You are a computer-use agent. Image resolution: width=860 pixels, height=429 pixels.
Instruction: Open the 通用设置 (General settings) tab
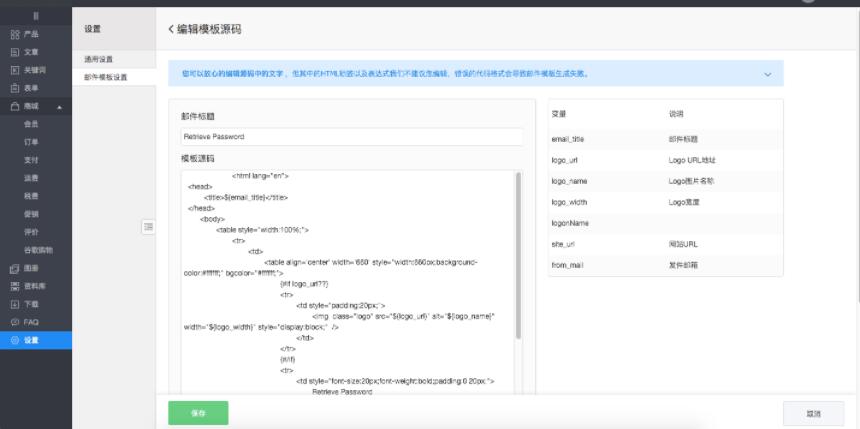click(x=99, y=60)
